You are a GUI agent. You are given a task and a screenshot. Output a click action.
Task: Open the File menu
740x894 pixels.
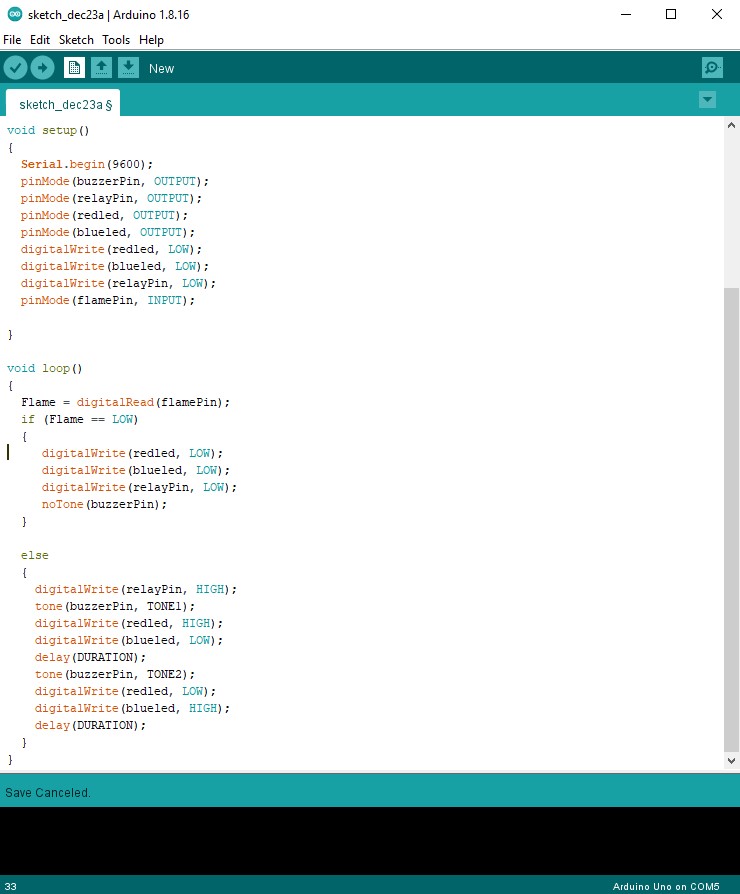12,40
